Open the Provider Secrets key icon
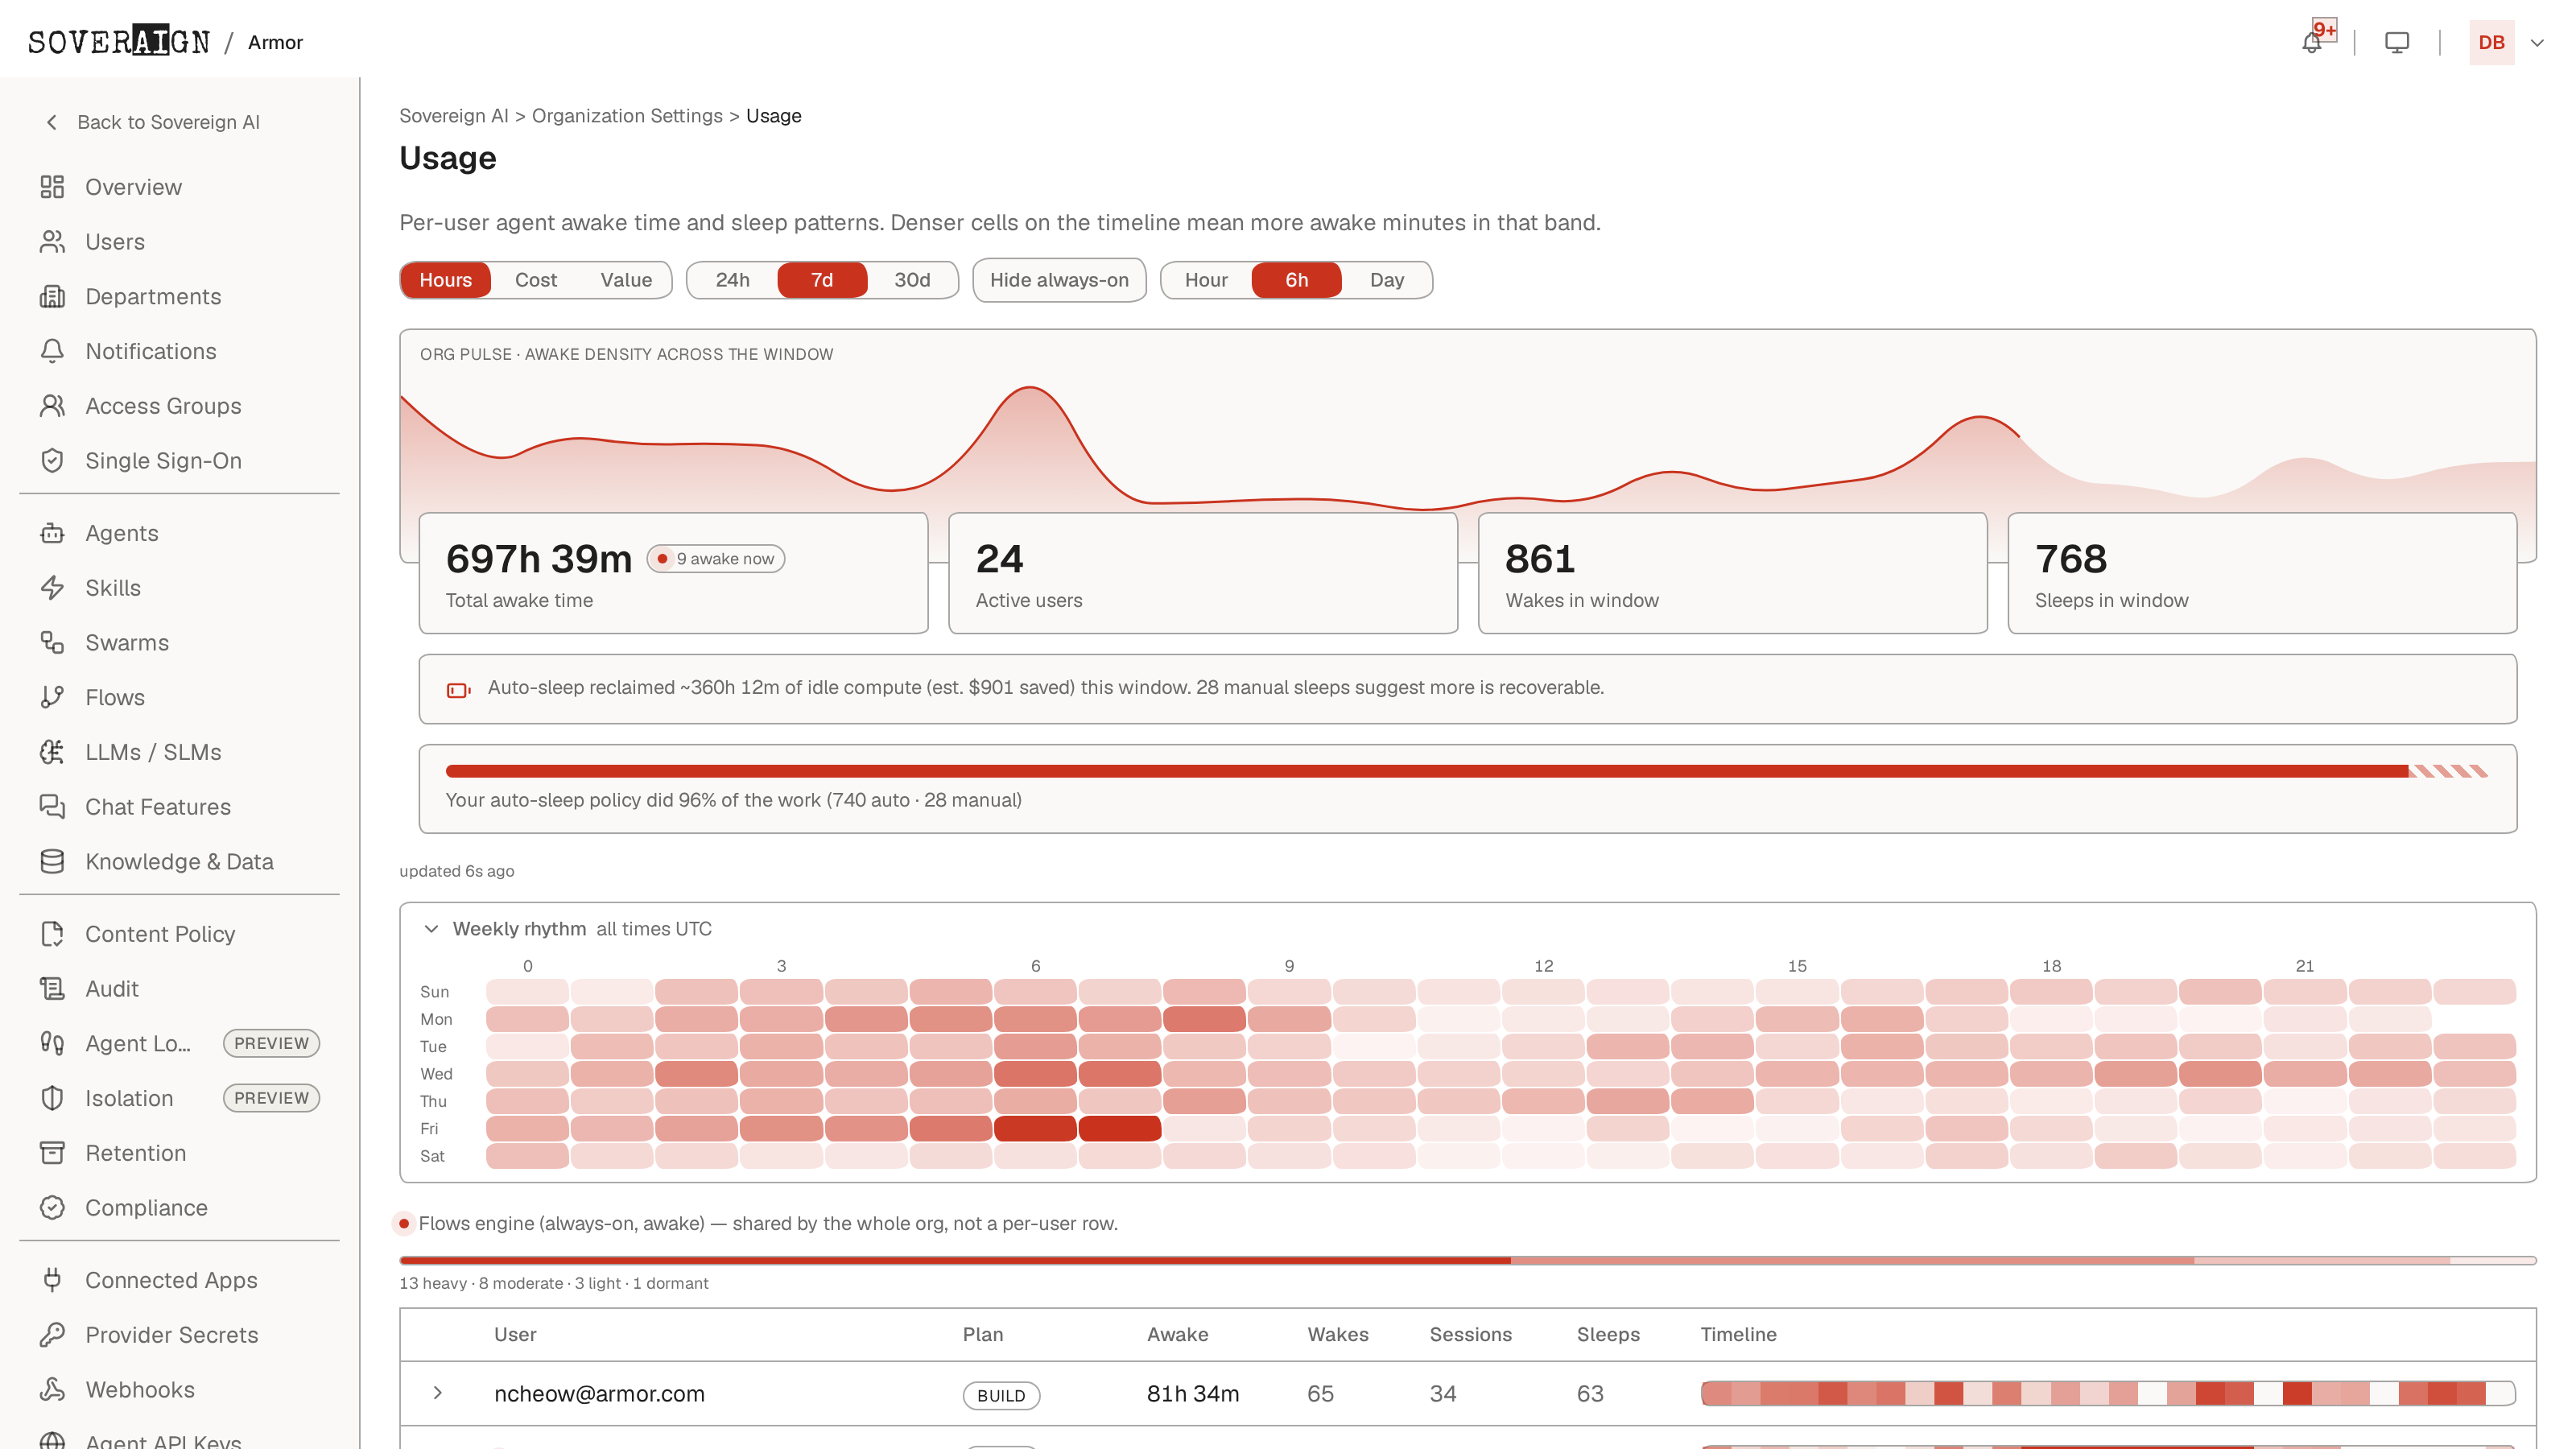Image resolution: width=2576 pixels, height=1449 pixels. click(x=52, y=1335)
